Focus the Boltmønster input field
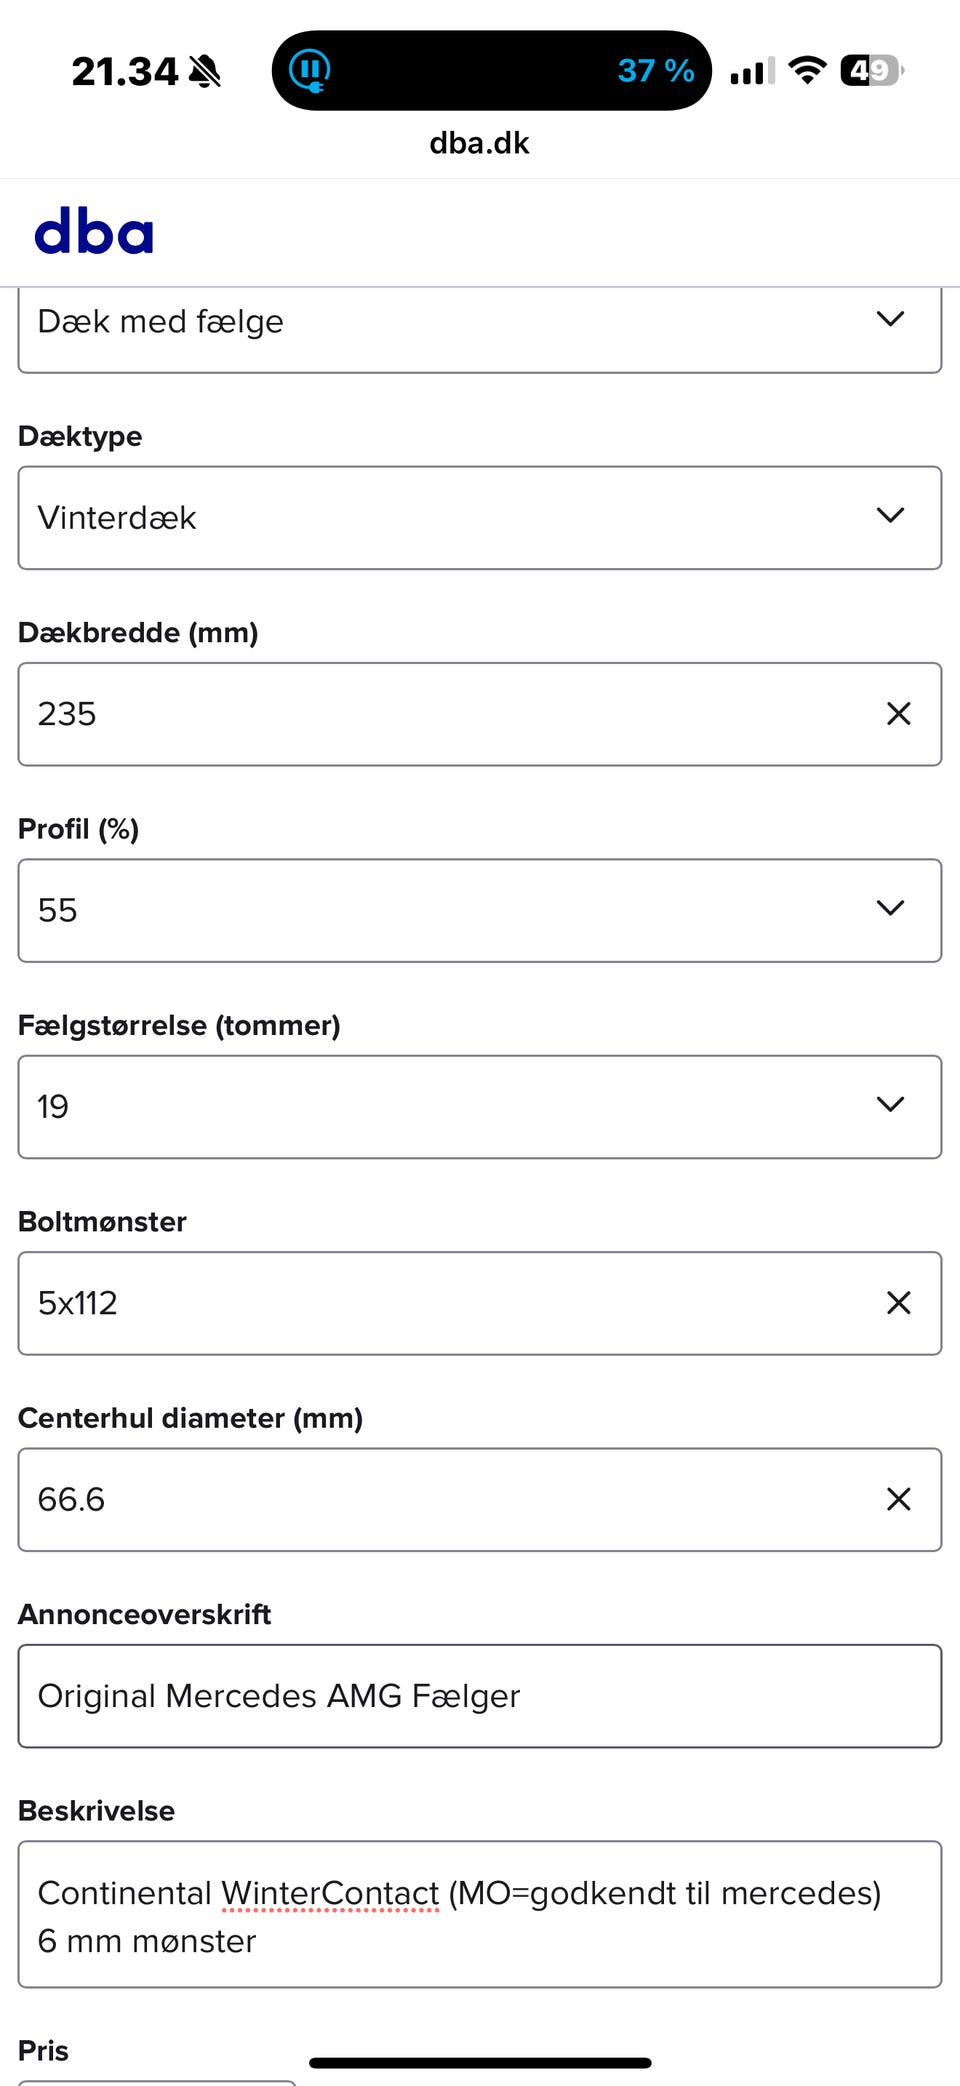960x2086 pixels. pyautogui.click(x=440, y=1303)
